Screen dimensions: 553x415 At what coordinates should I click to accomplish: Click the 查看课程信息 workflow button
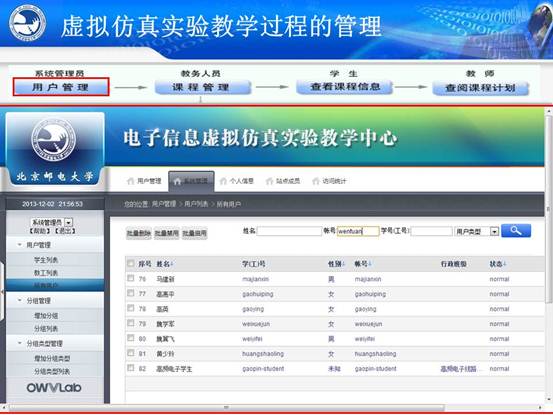pyautogui.click(x=344, y=87)
